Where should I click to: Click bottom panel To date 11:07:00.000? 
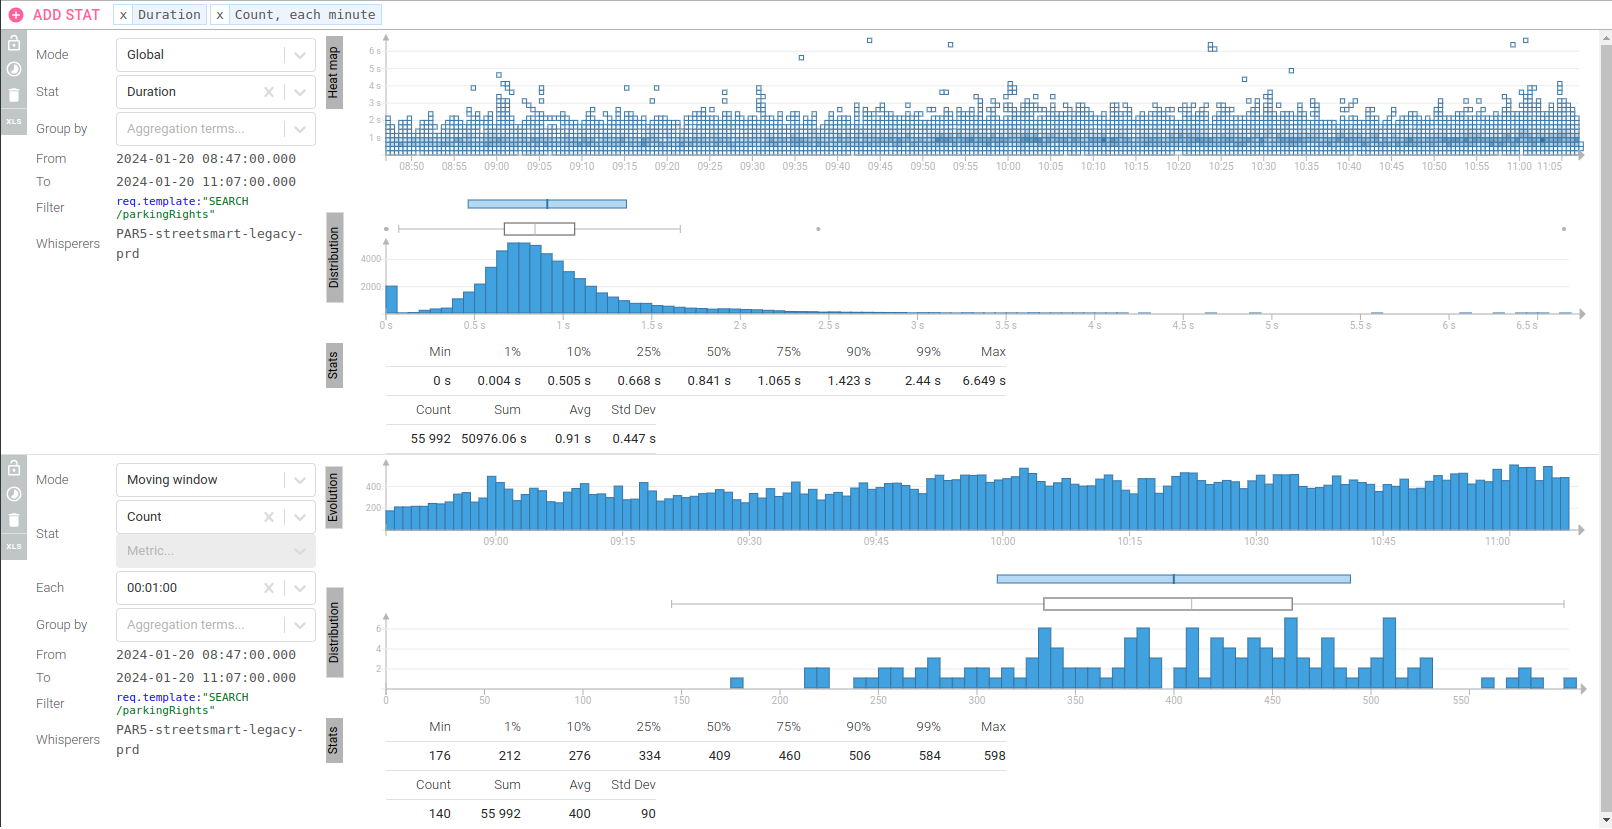tap(206, 678)
